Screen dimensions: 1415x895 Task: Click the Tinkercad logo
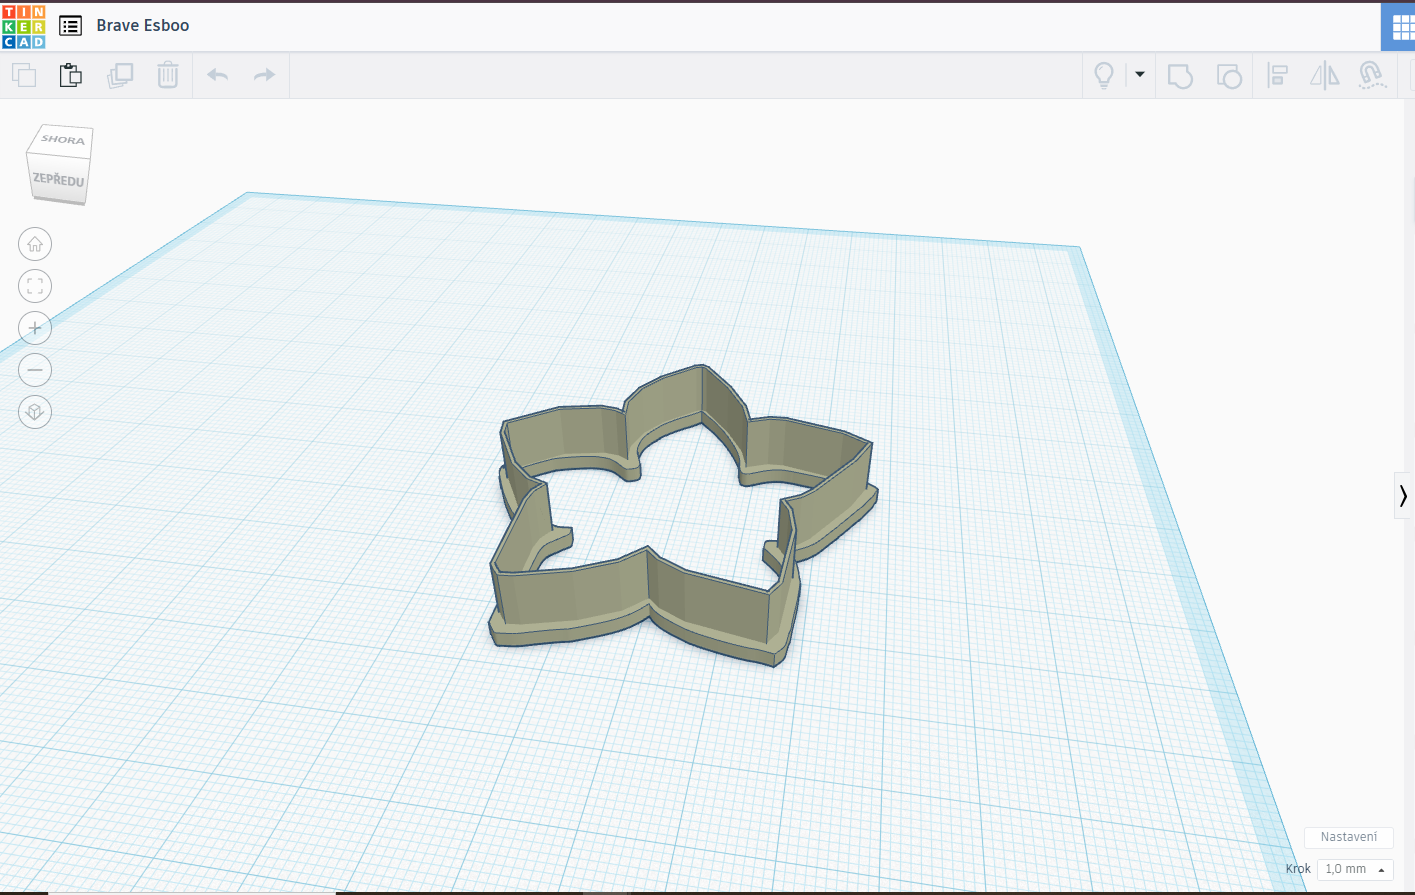click(x=24, y=26)
